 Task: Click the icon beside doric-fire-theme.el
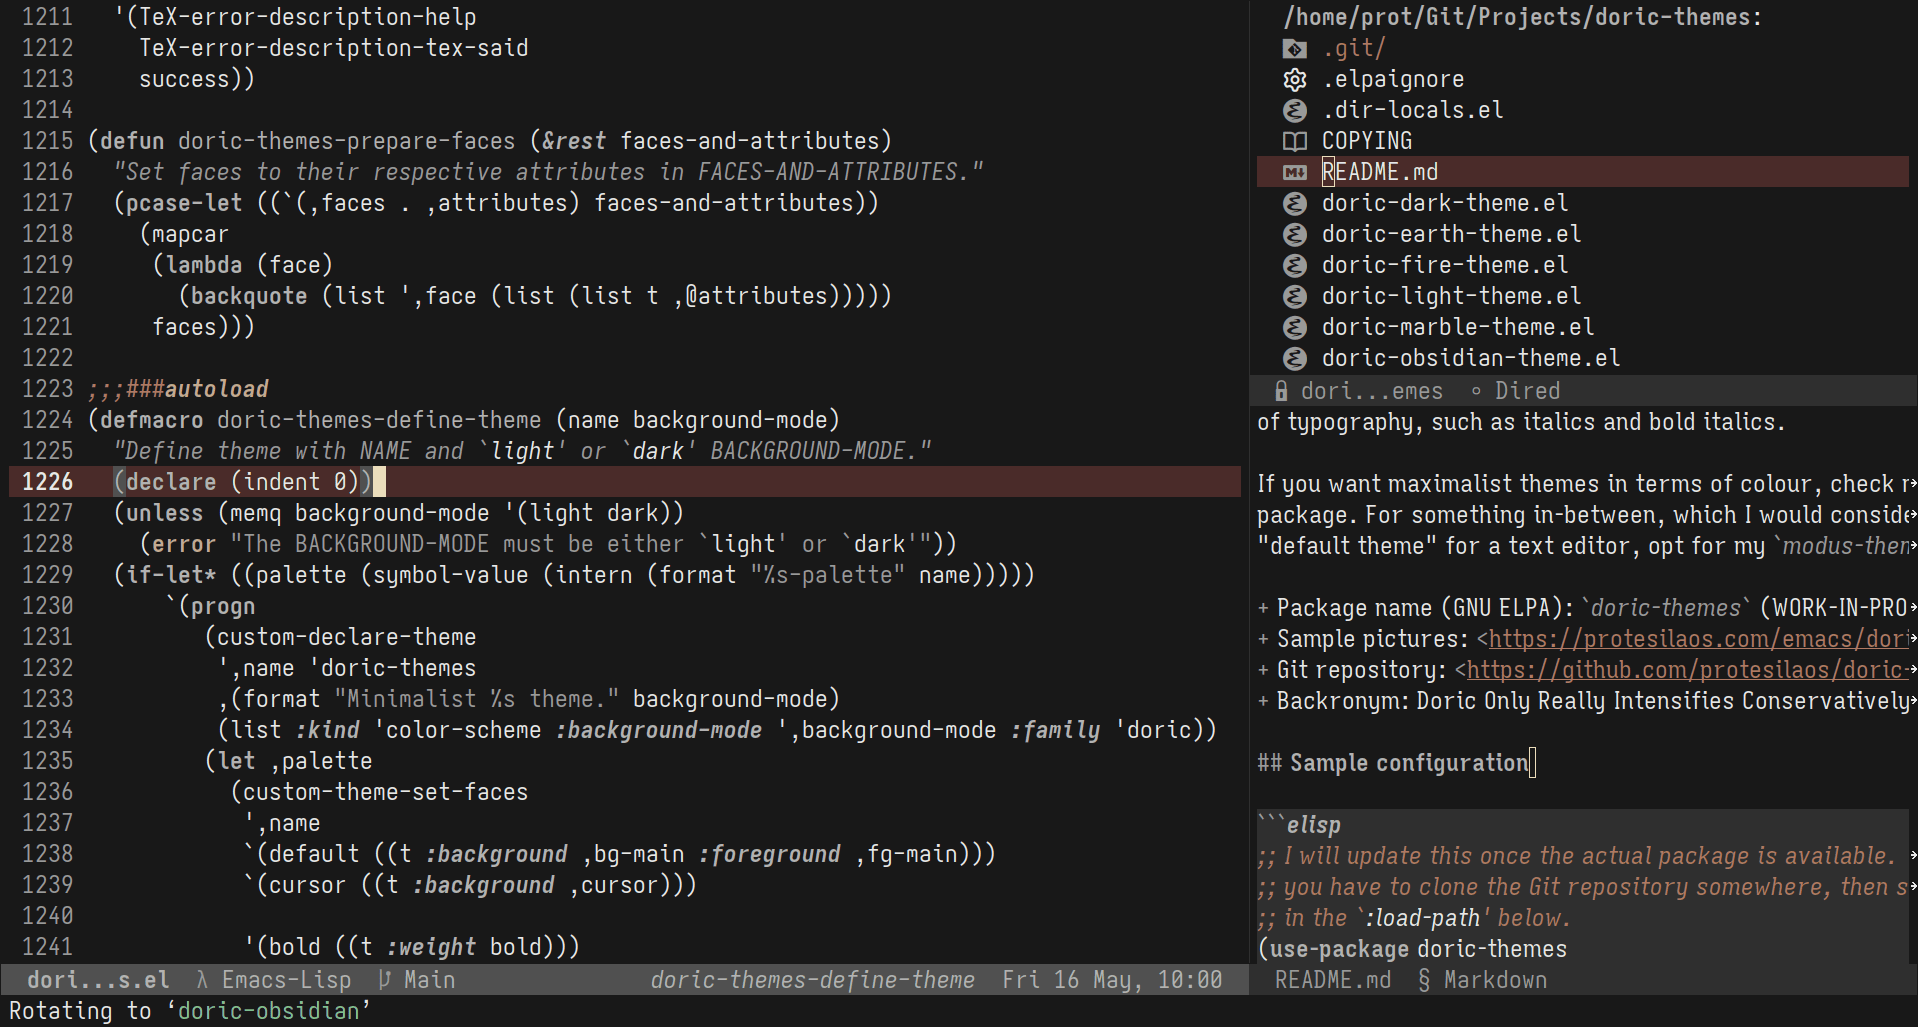[1294, 265]
